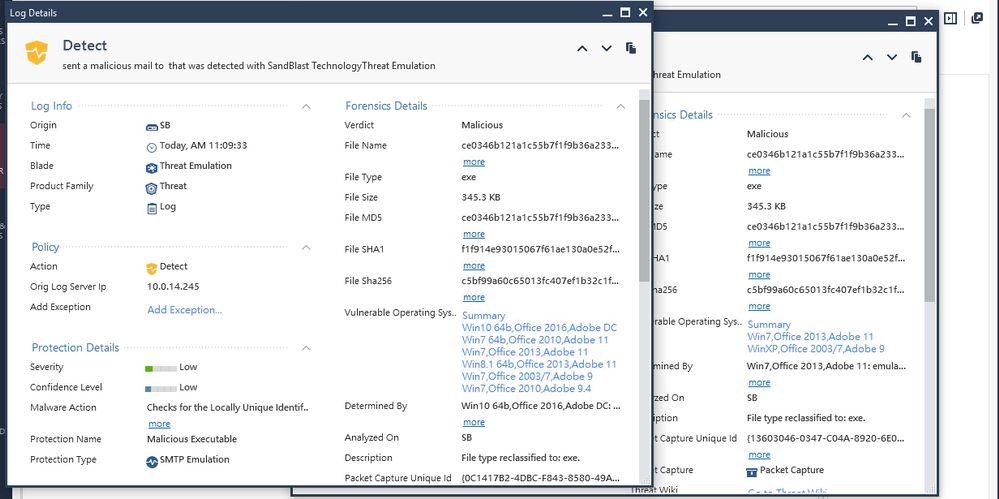This screenshot has height=499, width=999.
Task: Open the Summary link in the front window
Action: [x=484, y=315]
